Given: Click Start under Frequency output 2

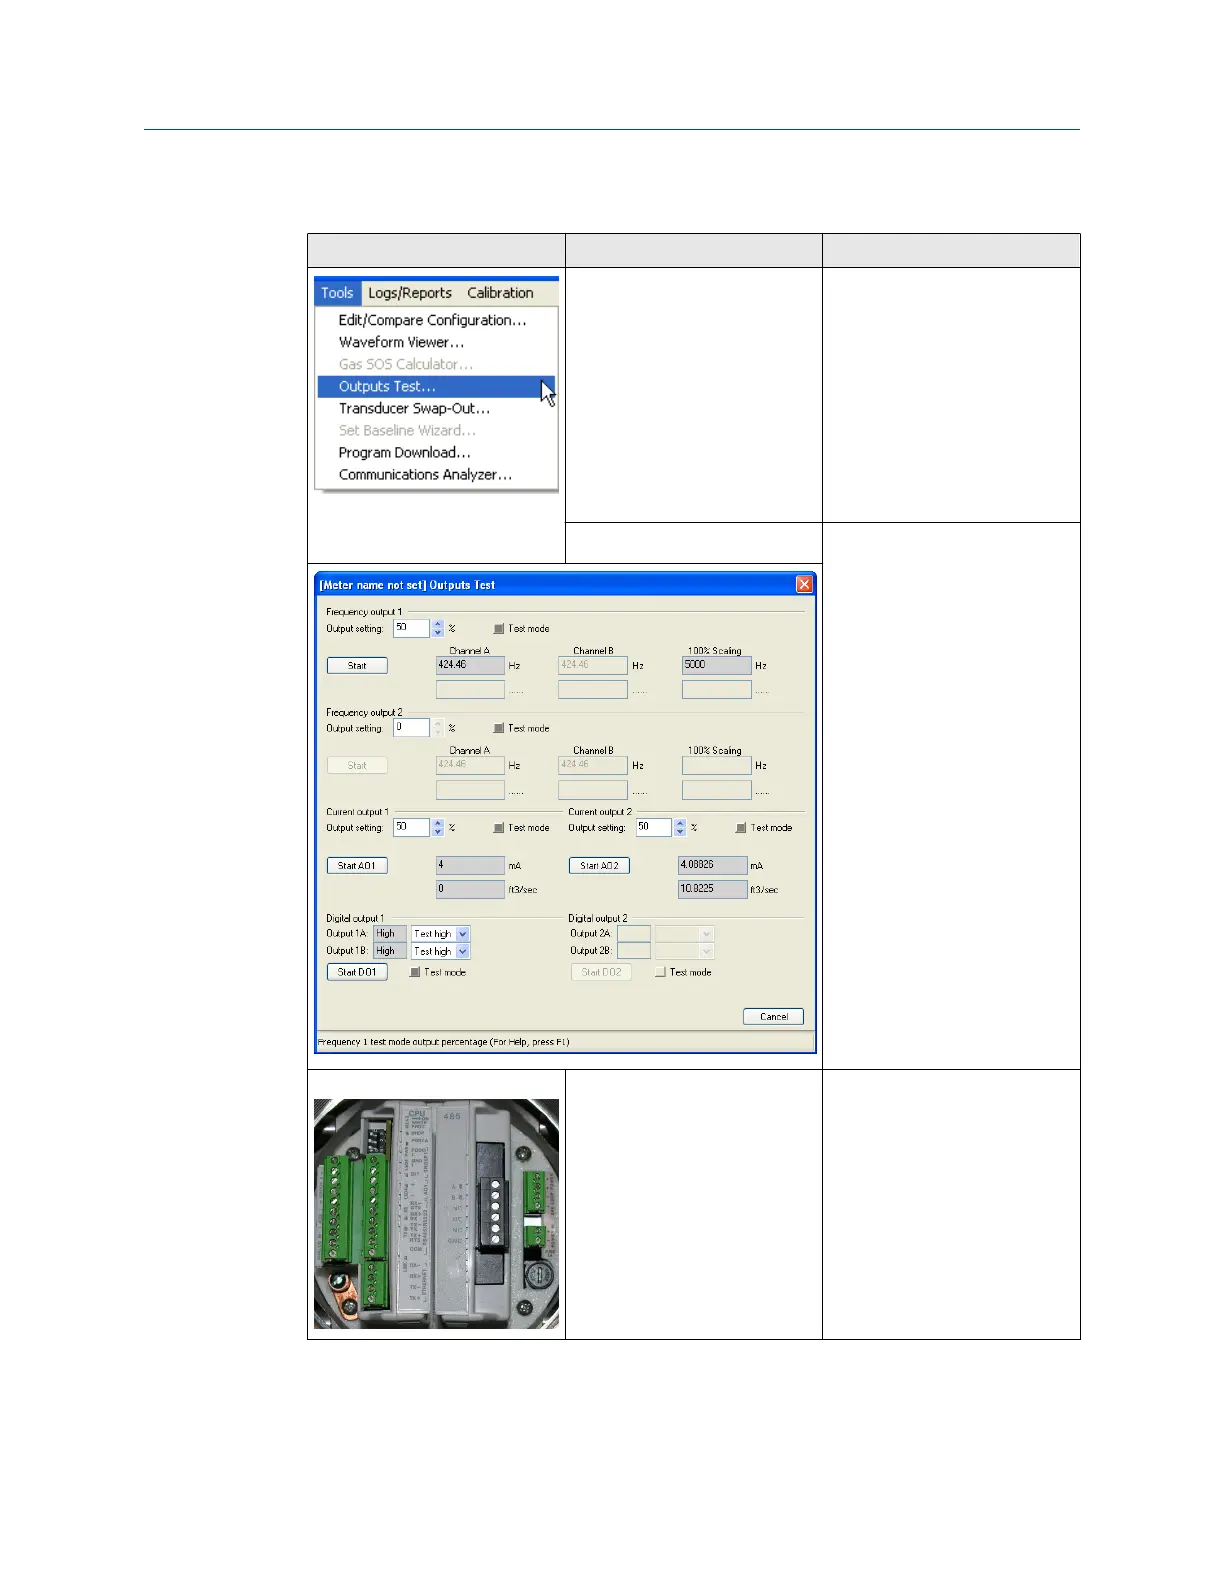Looking at the screenshot, I should coord(357,765).
